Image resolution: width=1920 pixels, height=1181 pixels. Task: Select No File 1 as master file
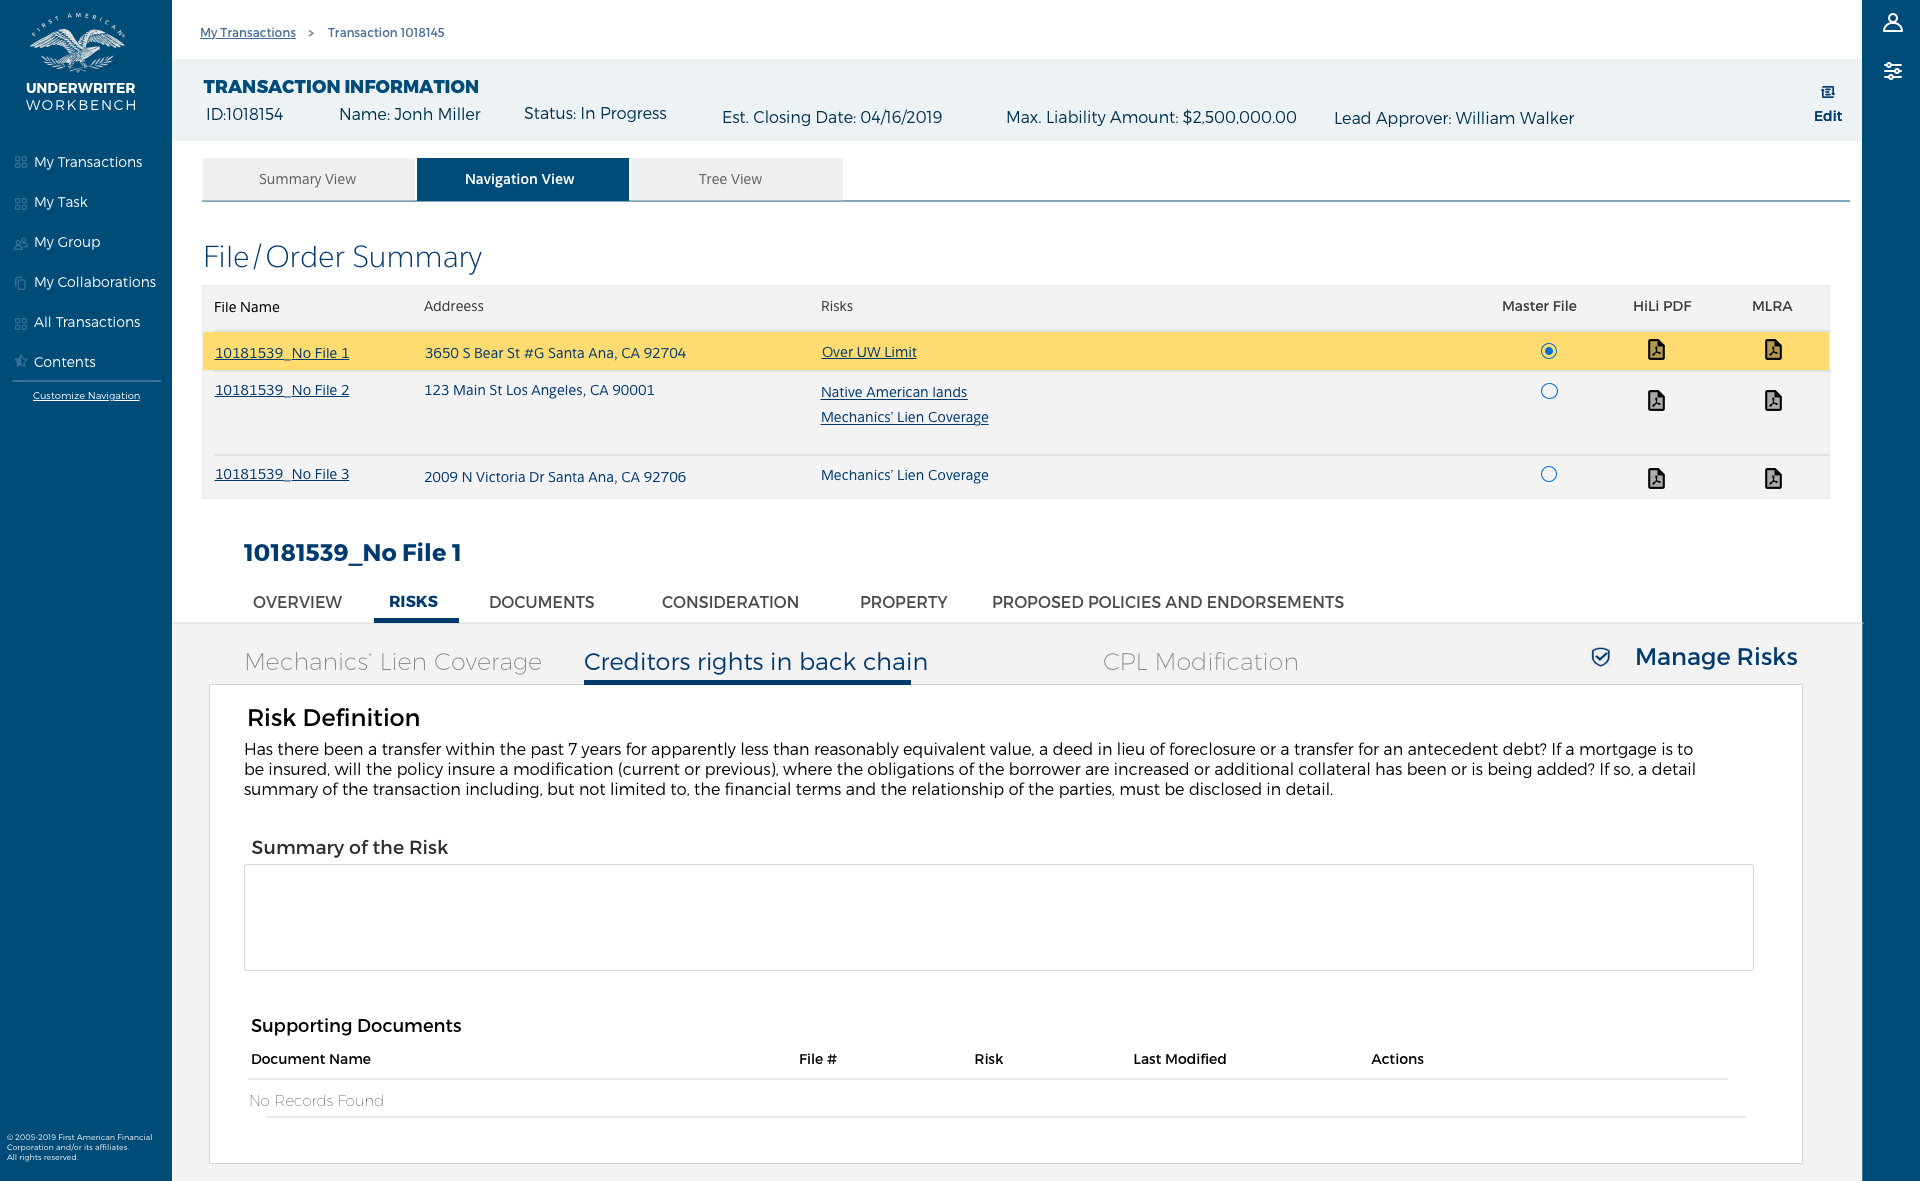coord(1548,351)
